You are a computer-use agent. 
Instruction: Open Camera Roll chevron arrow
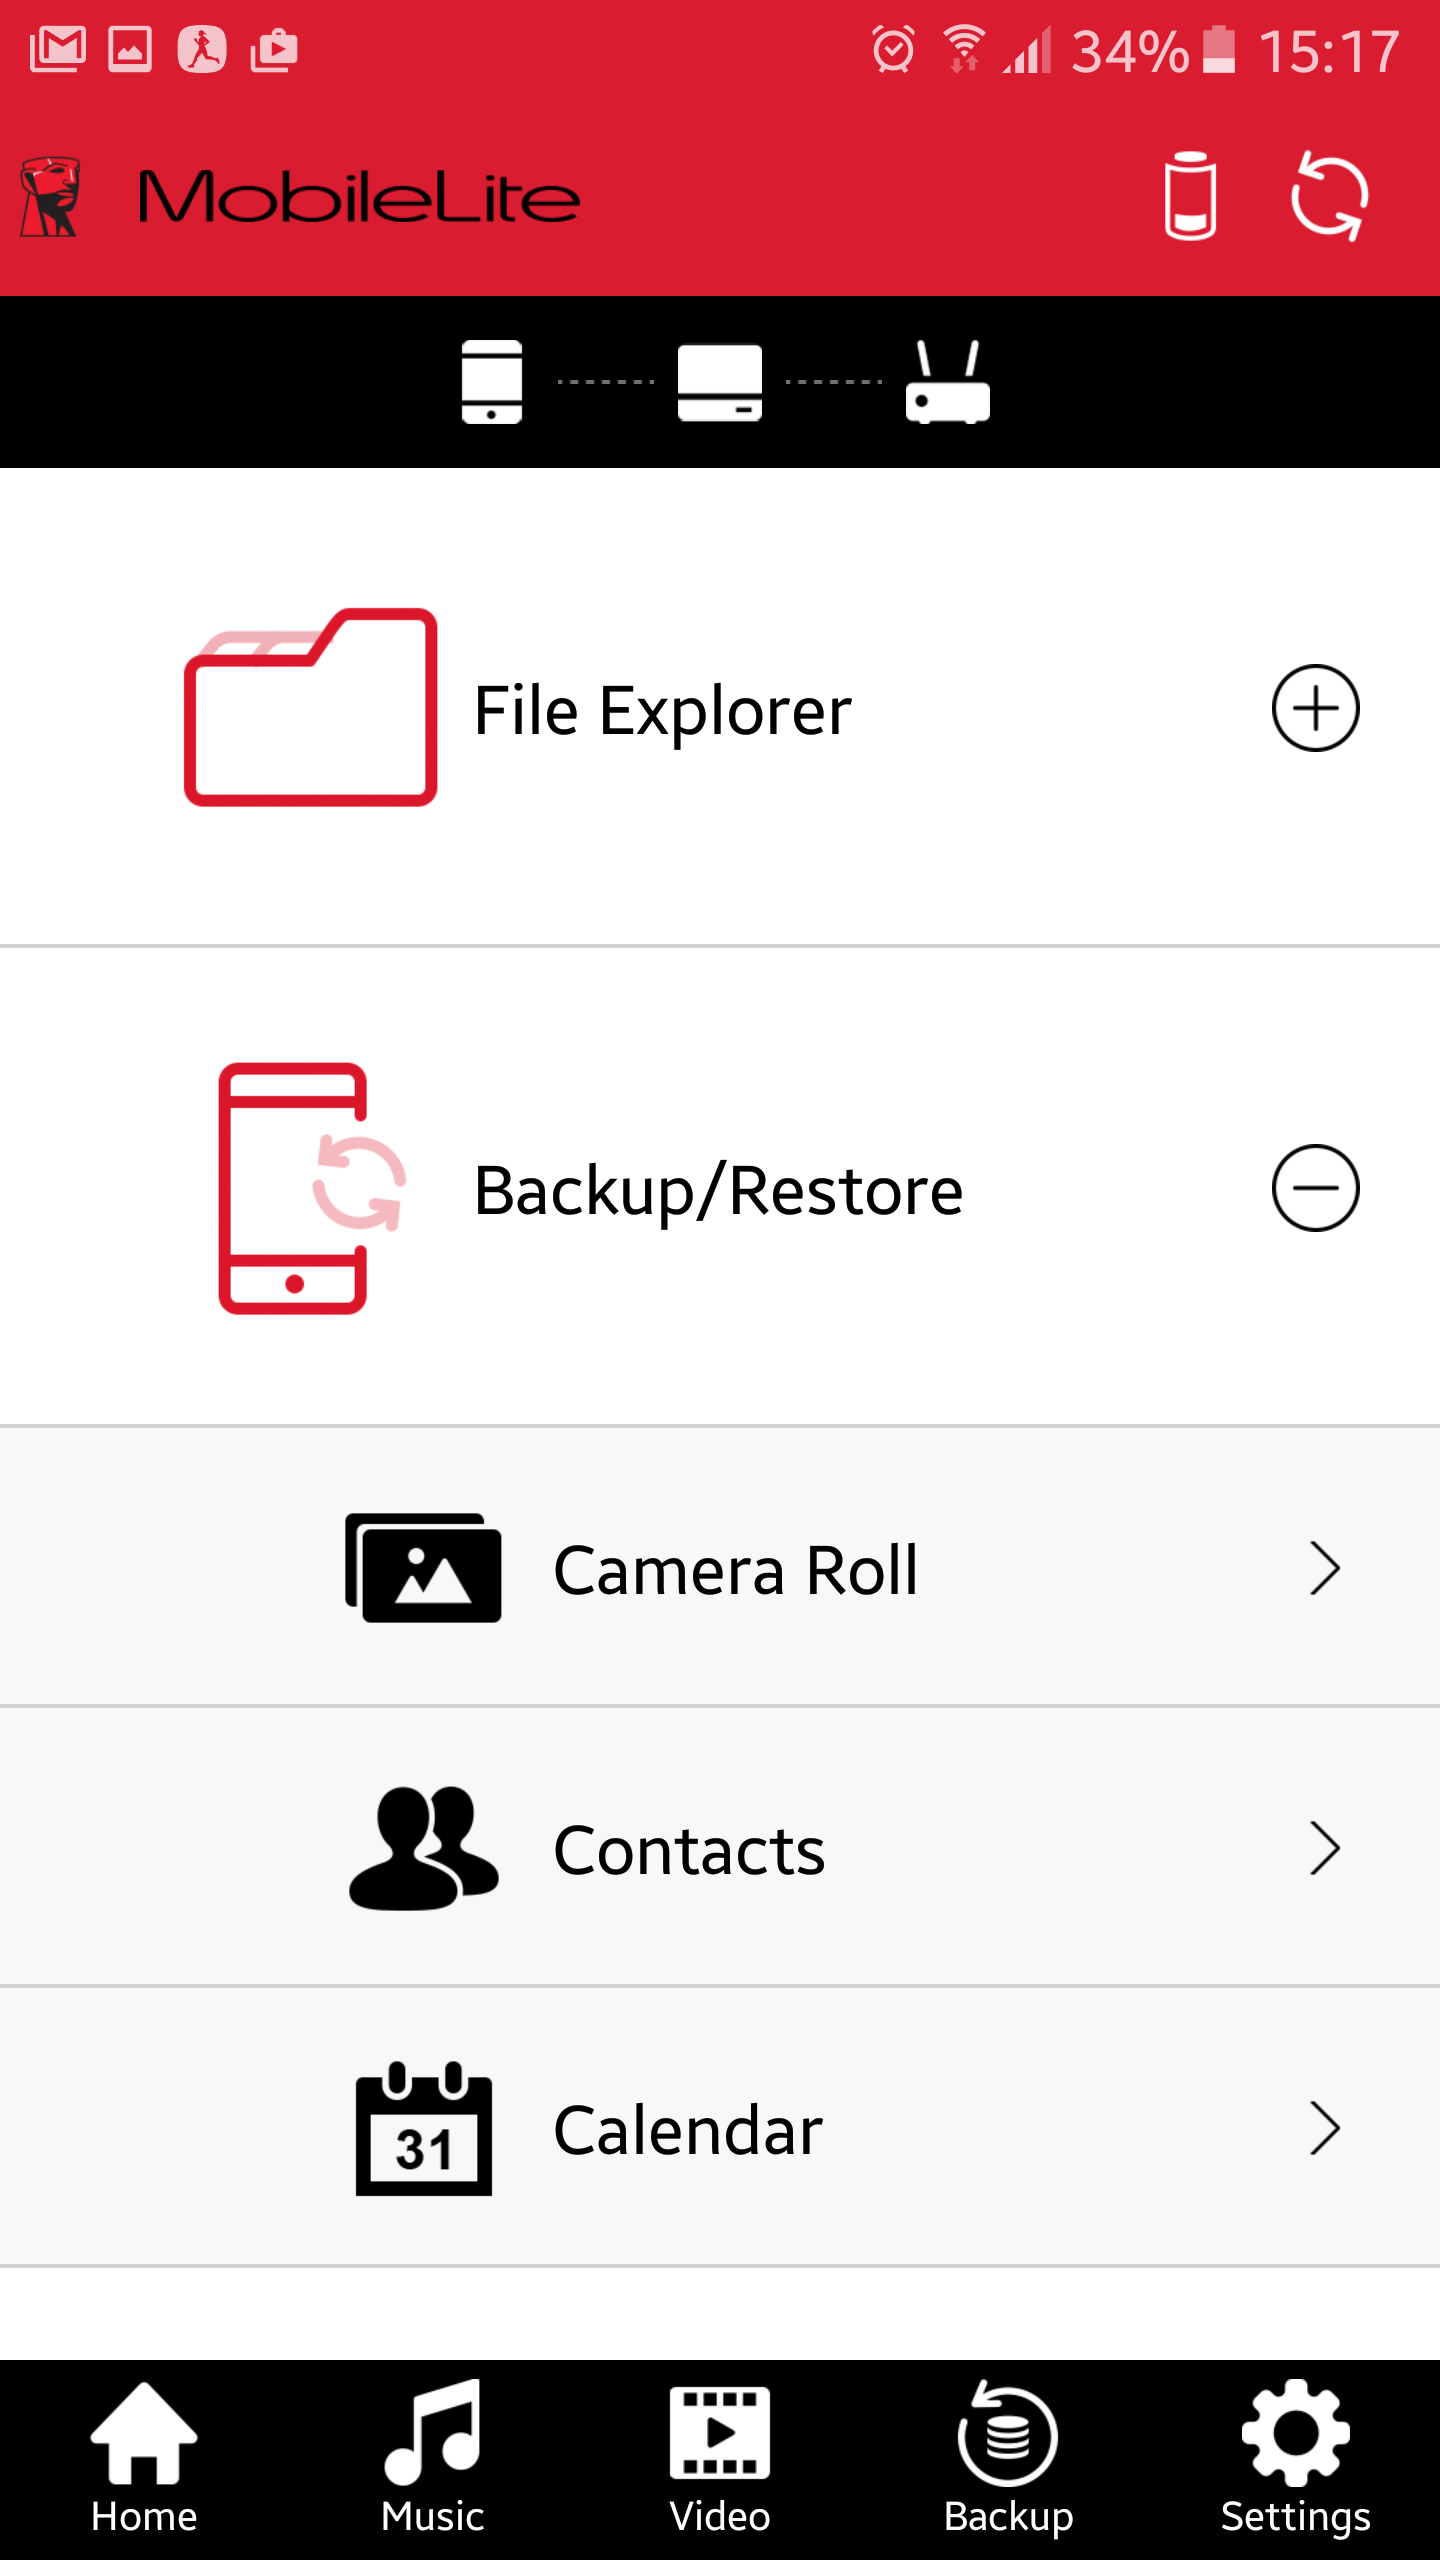[1324, 1568]
